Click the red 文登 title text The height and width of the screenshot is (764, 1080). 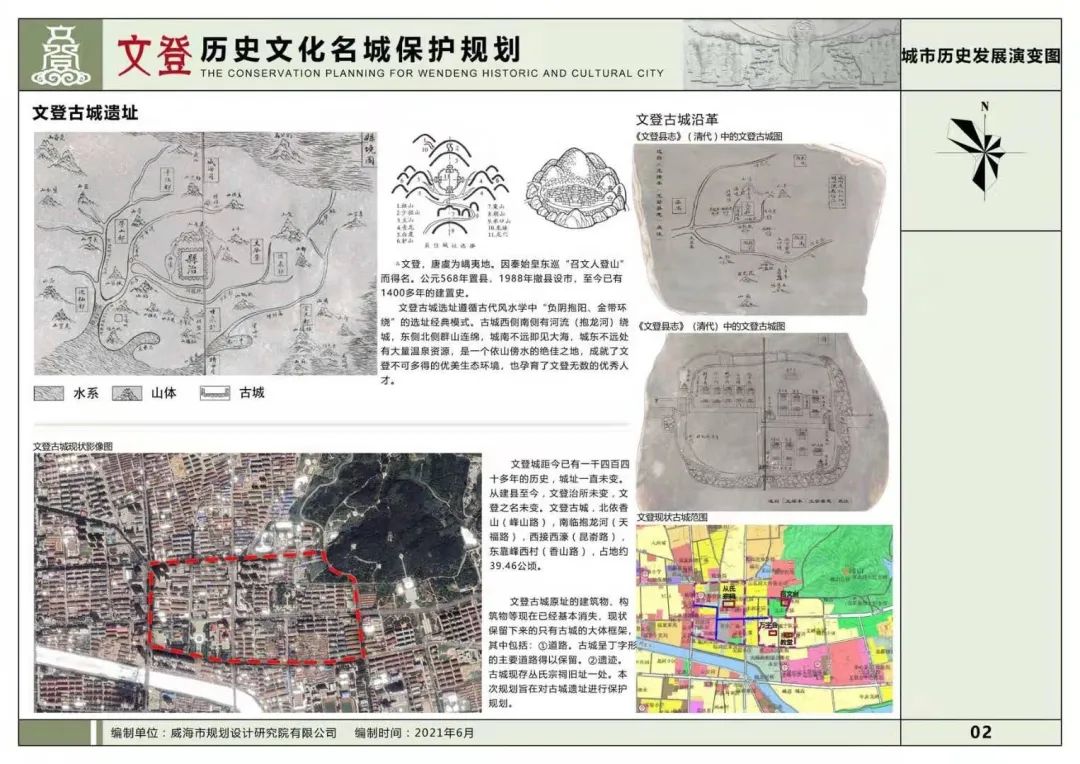pyautogui.click(x=154, y=55)
